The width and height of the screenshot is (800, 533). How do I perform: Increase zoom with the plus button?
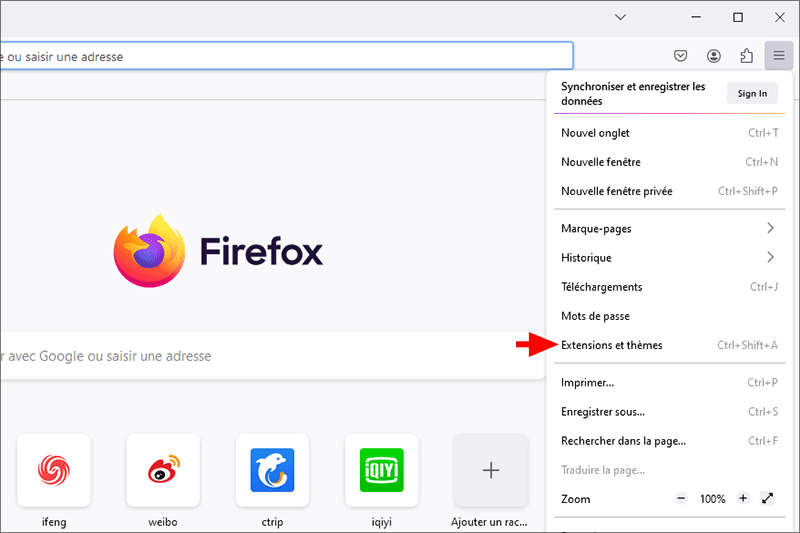pos(743,498)
